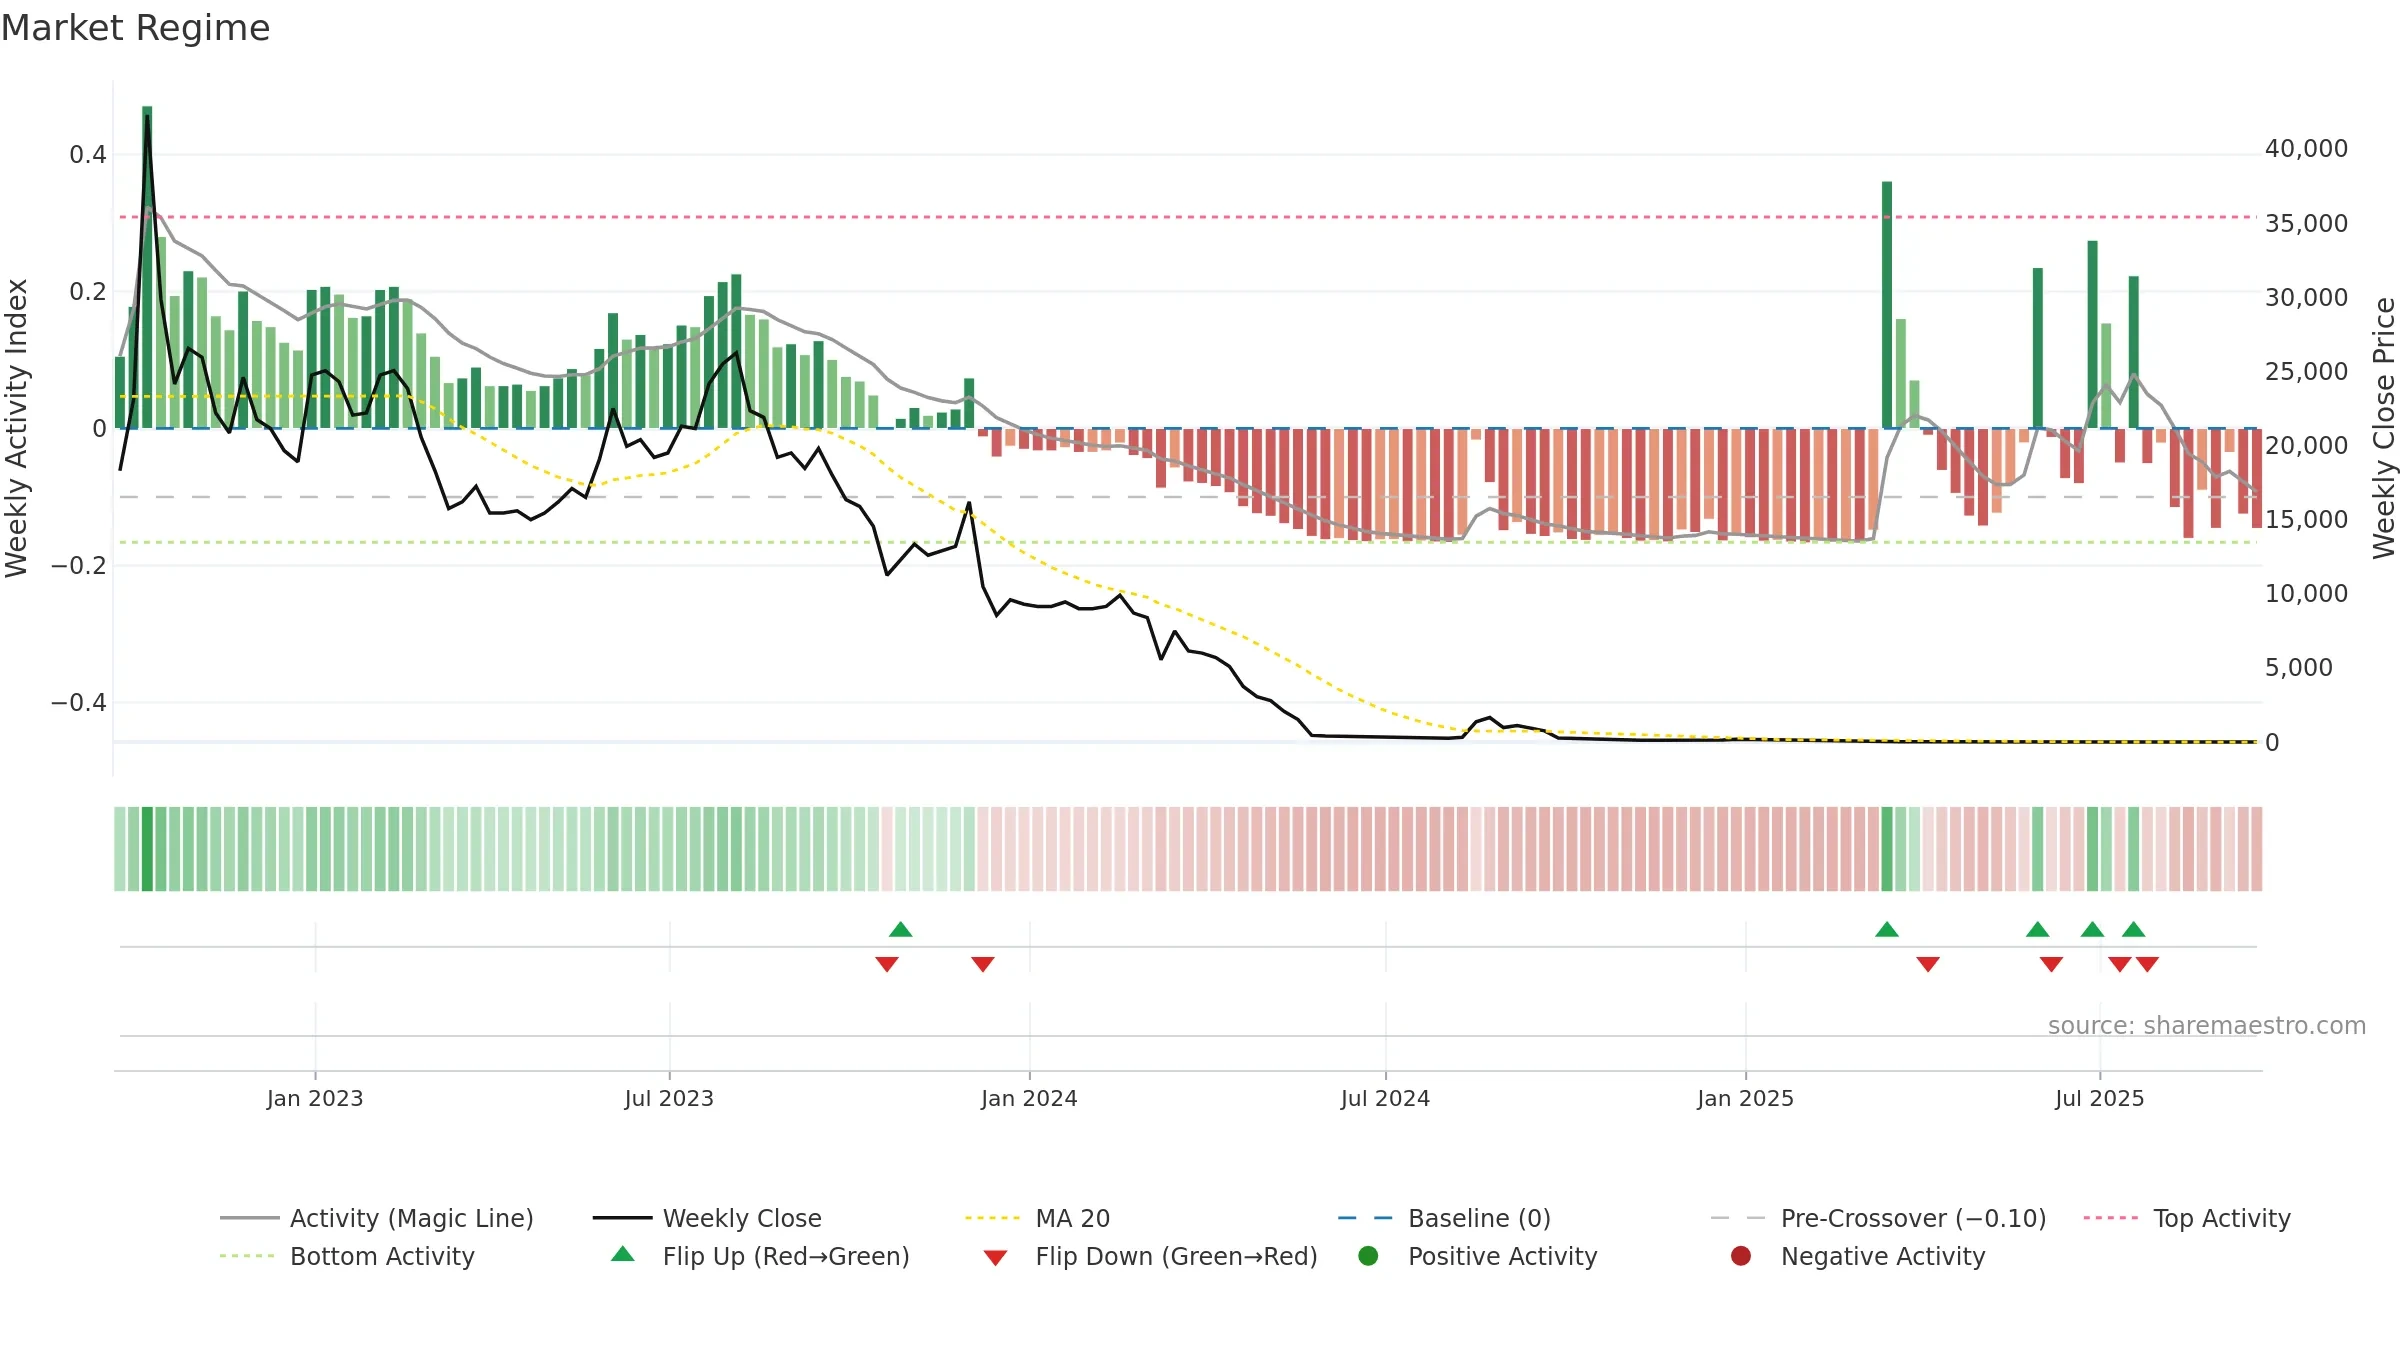Screen dimensions: 2400x1350
Task: Click the red Flip Down triangle in the legend
Action: coord(995,1258)
